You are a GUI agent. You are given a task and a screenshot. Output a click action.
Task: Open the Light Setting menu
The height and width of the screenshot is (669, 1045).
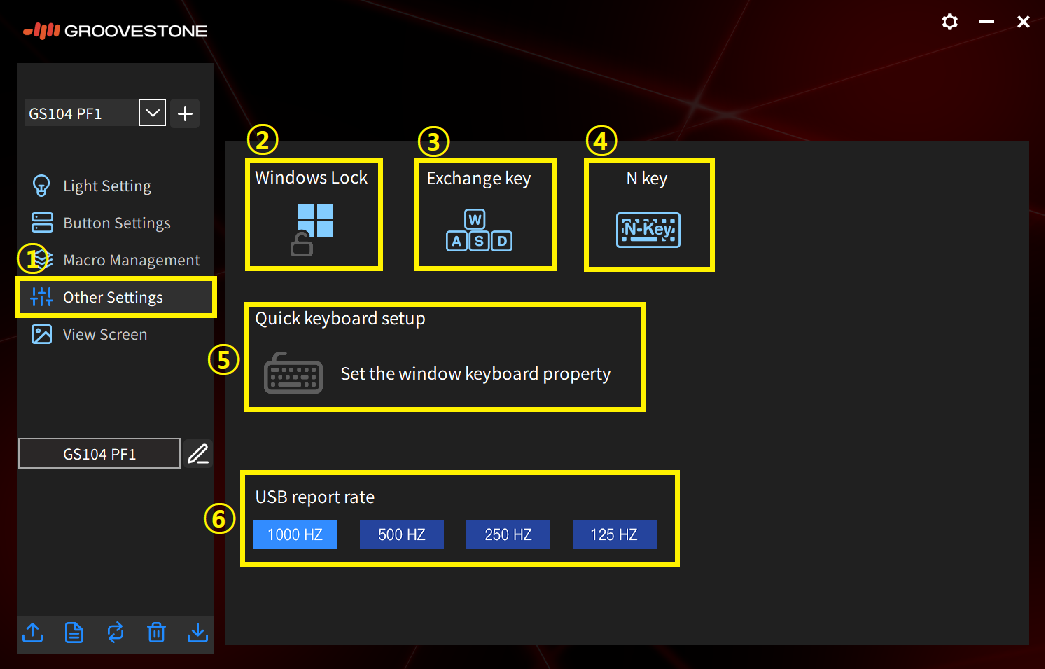point(106,186)
